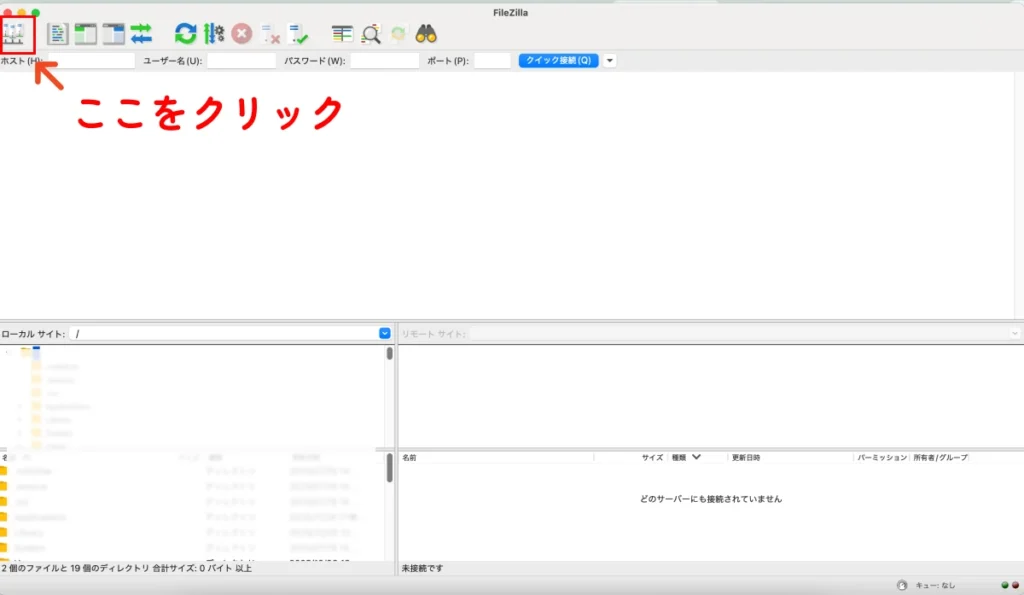Open the ローカル サイト path dropdown

pyautogui.click(x=385, y=334)
